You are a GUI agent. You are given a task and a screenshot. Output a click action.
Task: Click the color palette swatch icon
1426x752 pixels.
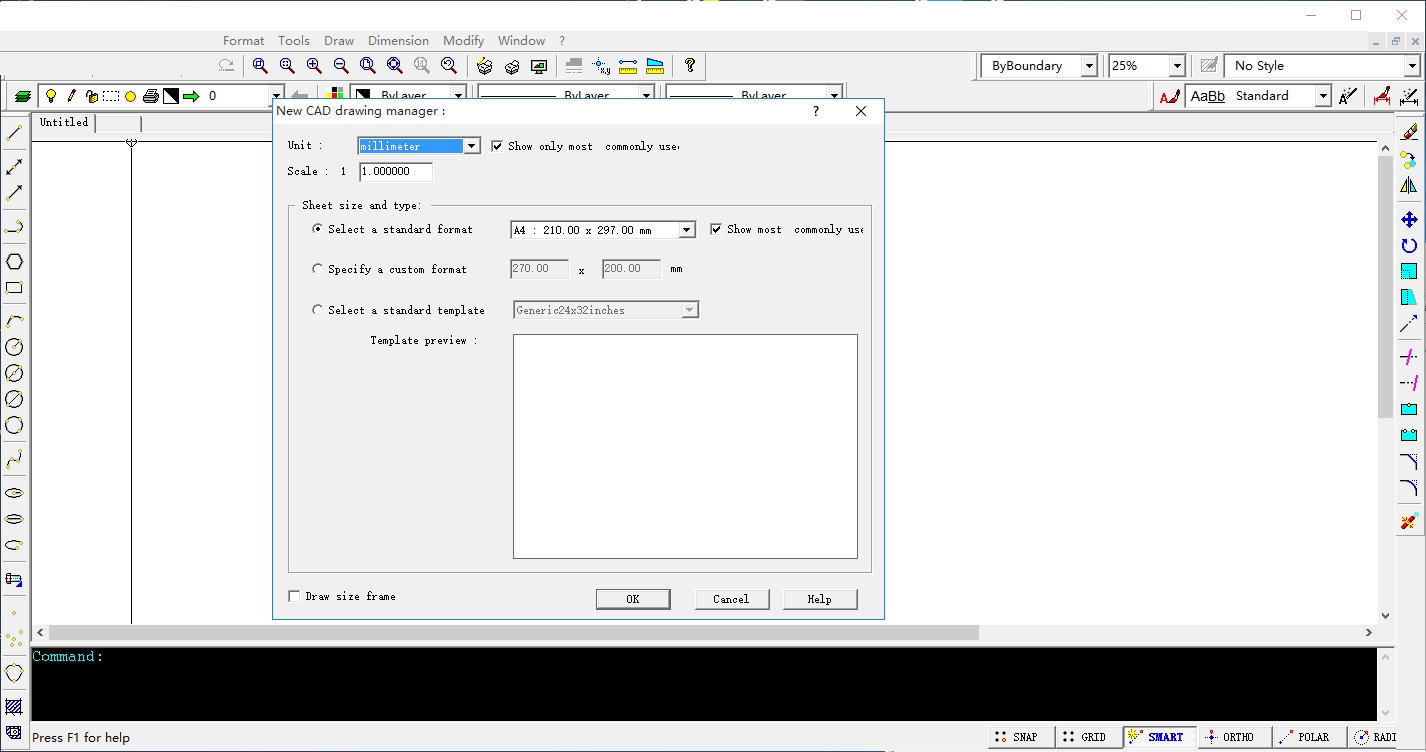click(x=337, y=96)
